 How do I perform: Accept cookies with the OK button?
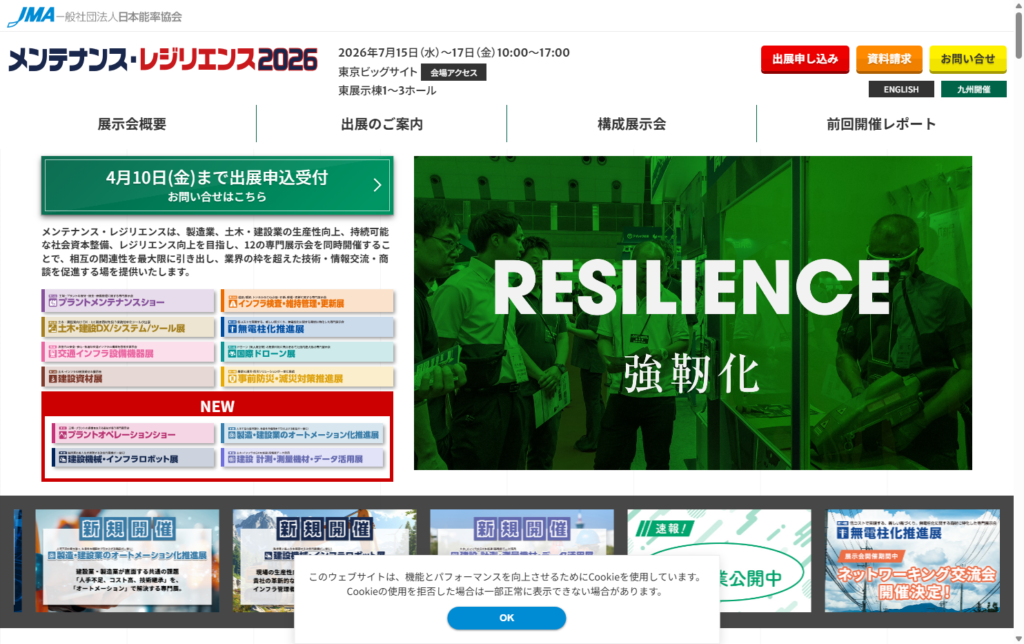[506, 618]
